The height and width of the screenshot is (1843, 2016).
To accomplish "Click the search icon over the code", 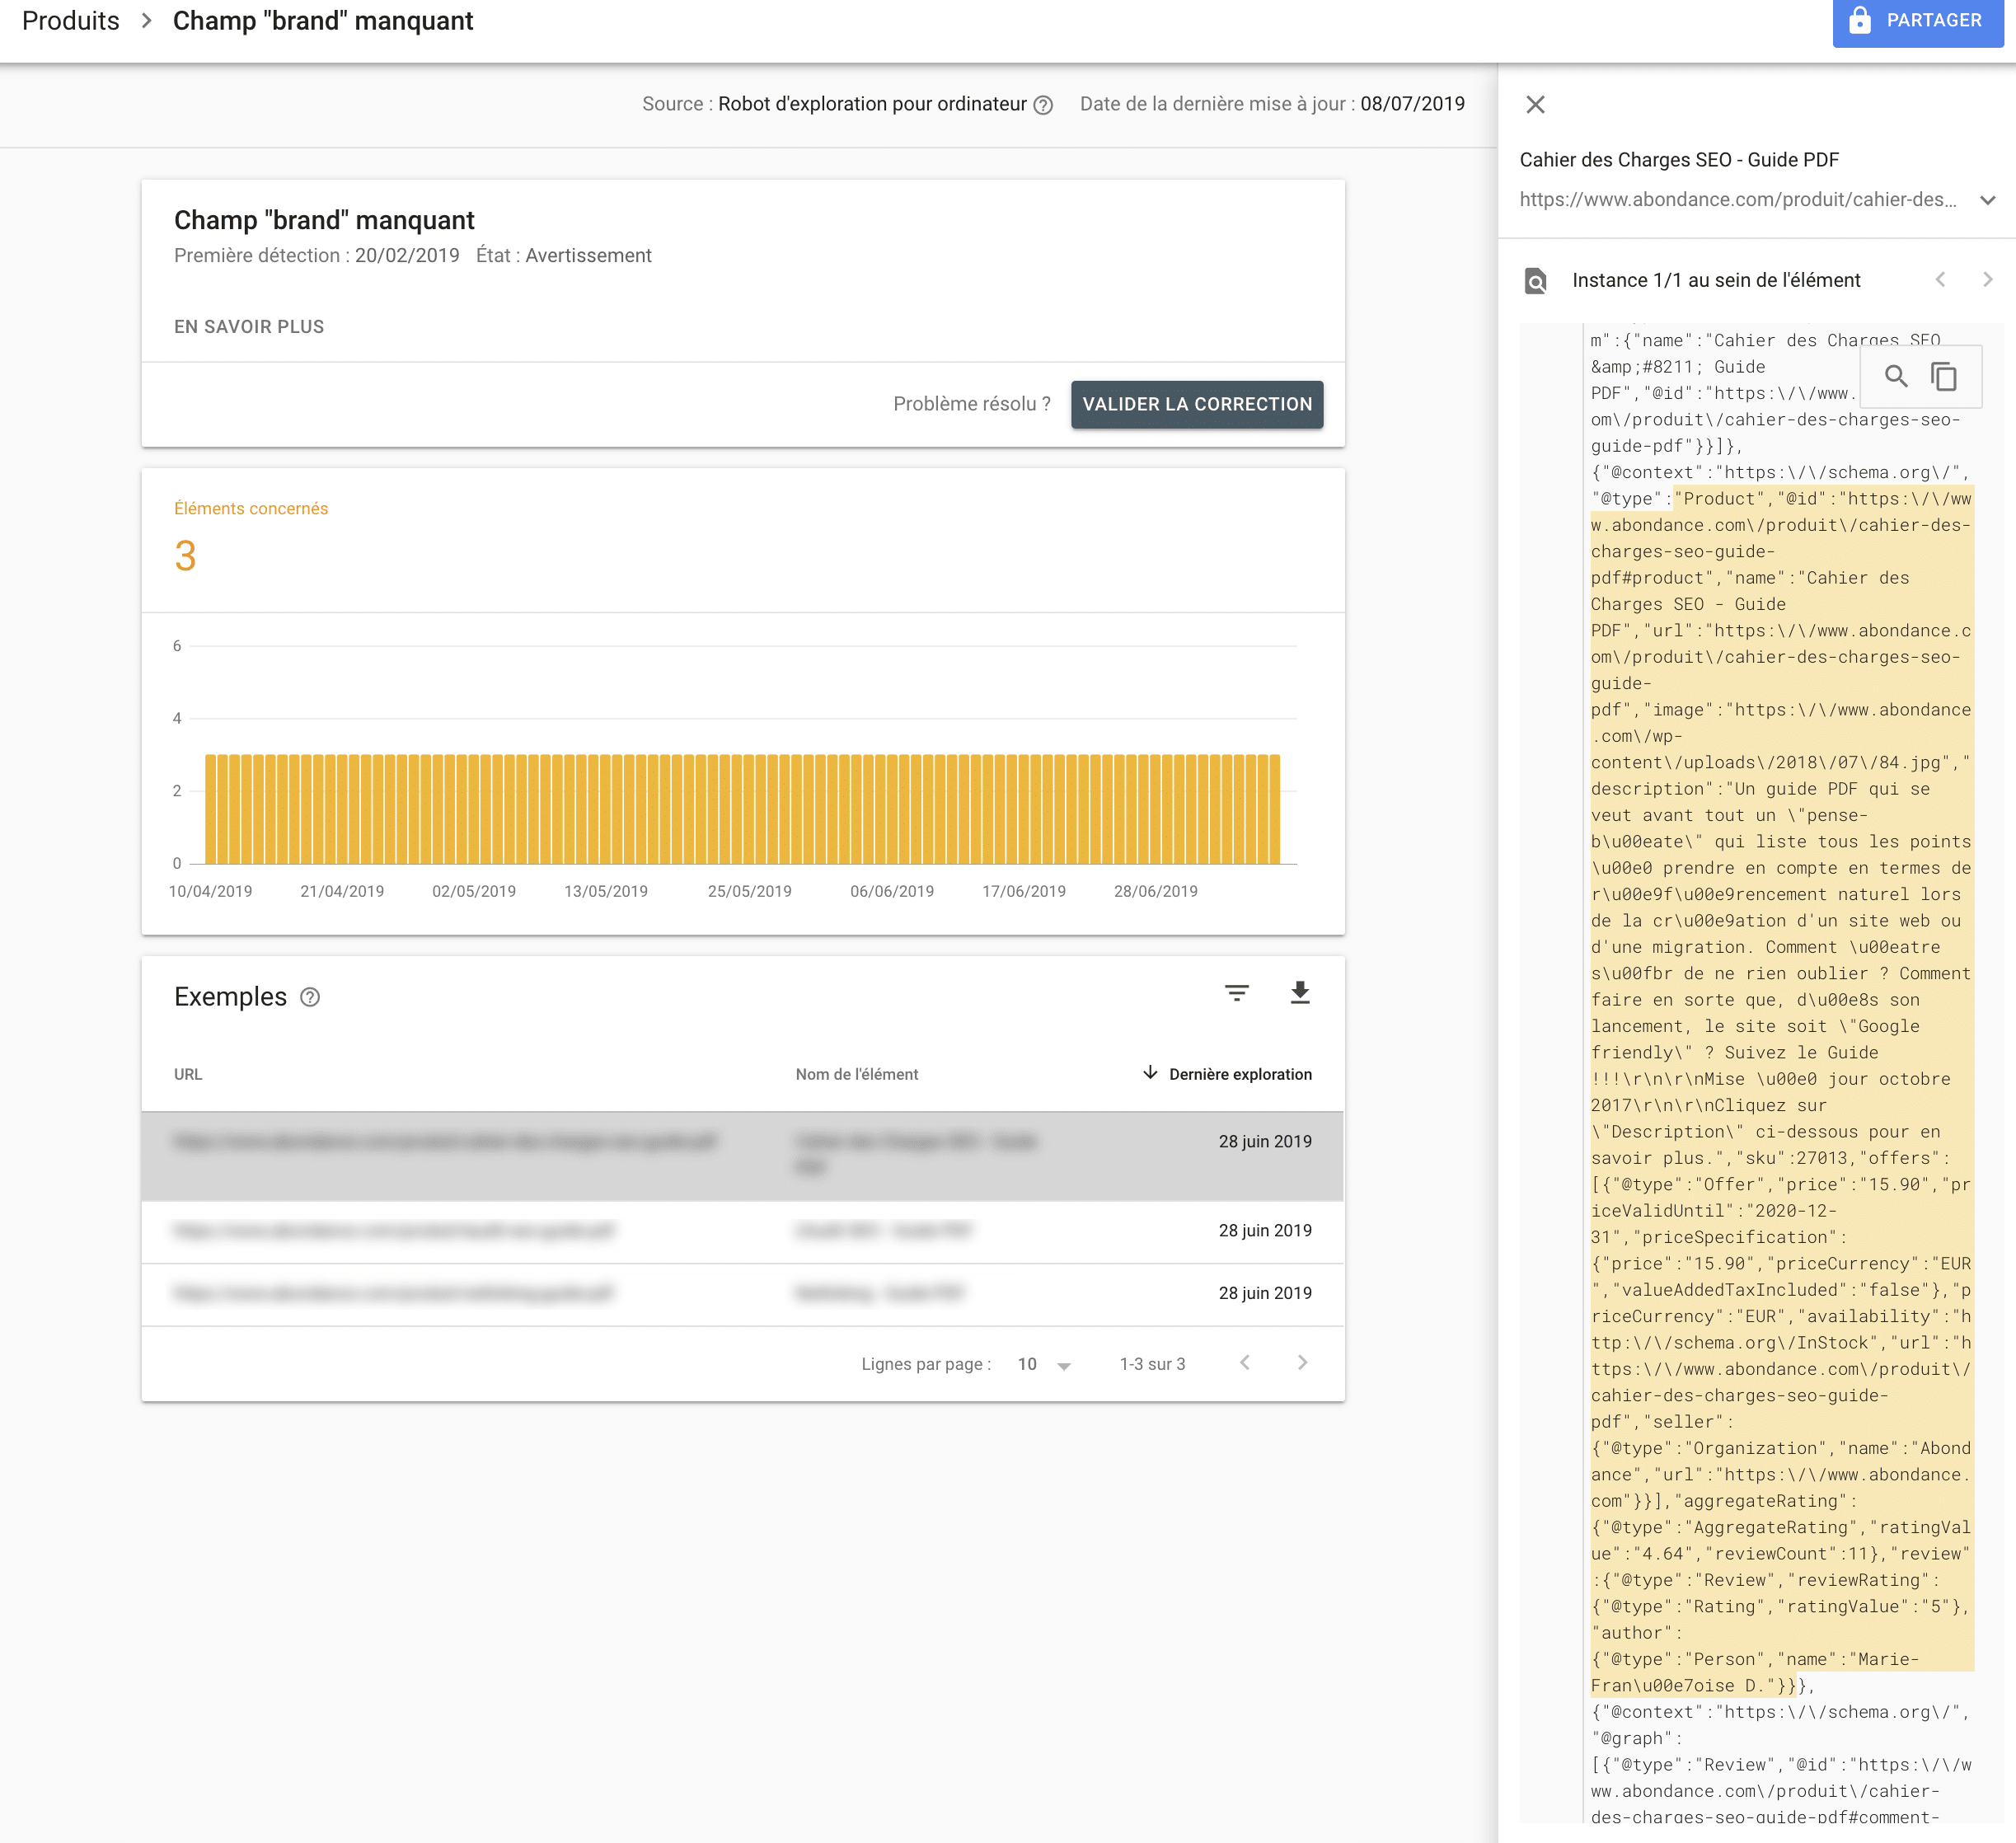I will click(x=1895, y=376).
